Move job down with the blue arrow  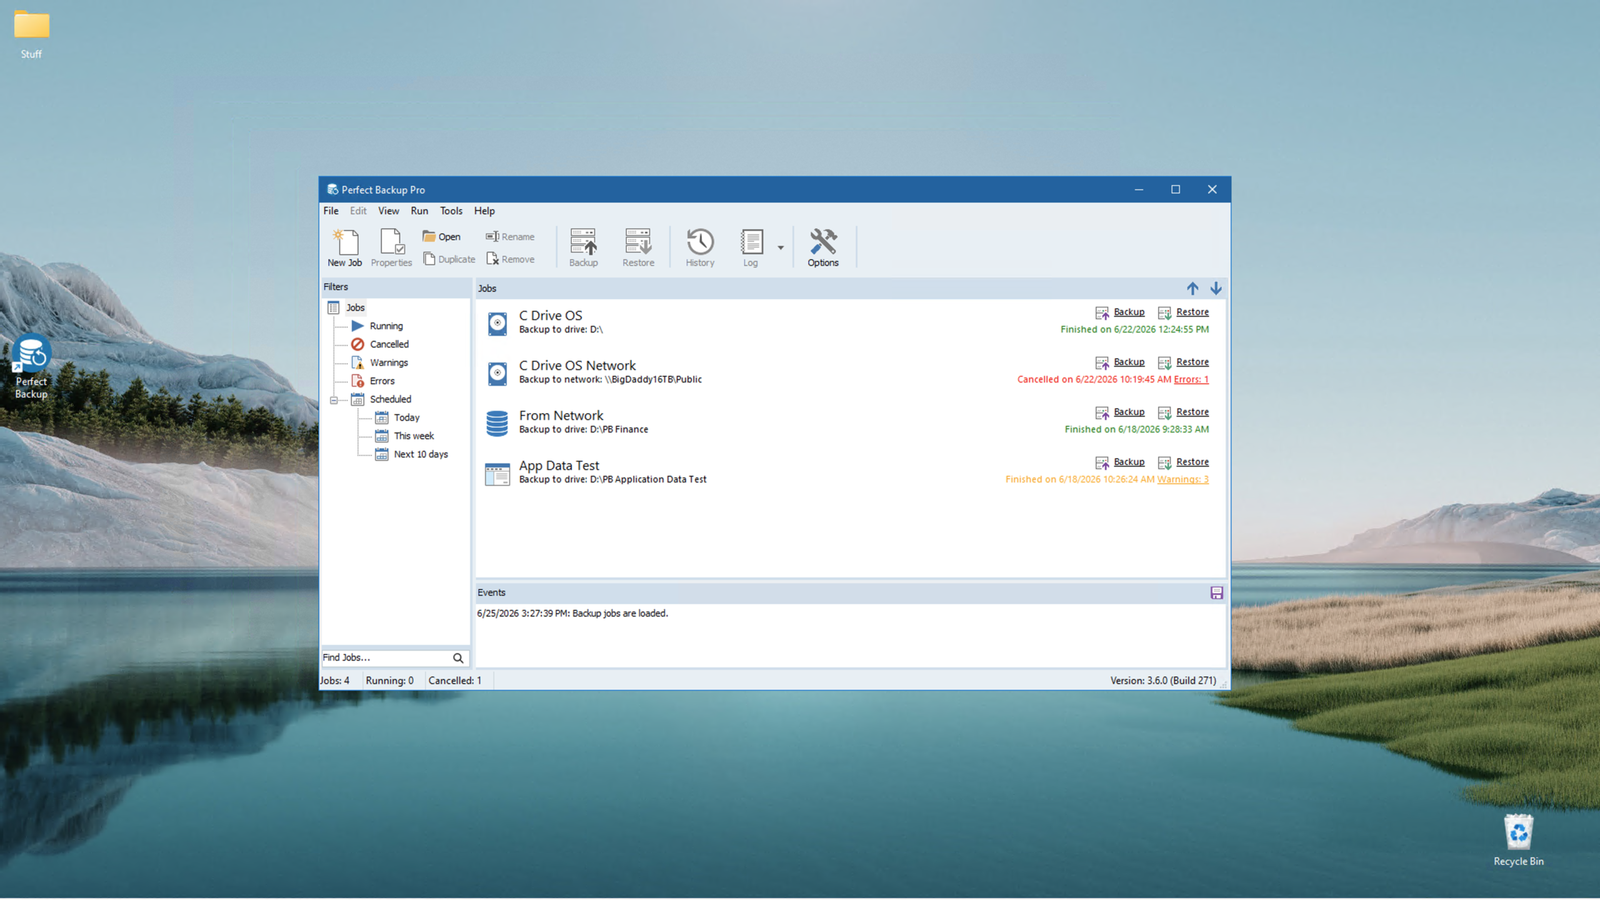[1216, 288]
